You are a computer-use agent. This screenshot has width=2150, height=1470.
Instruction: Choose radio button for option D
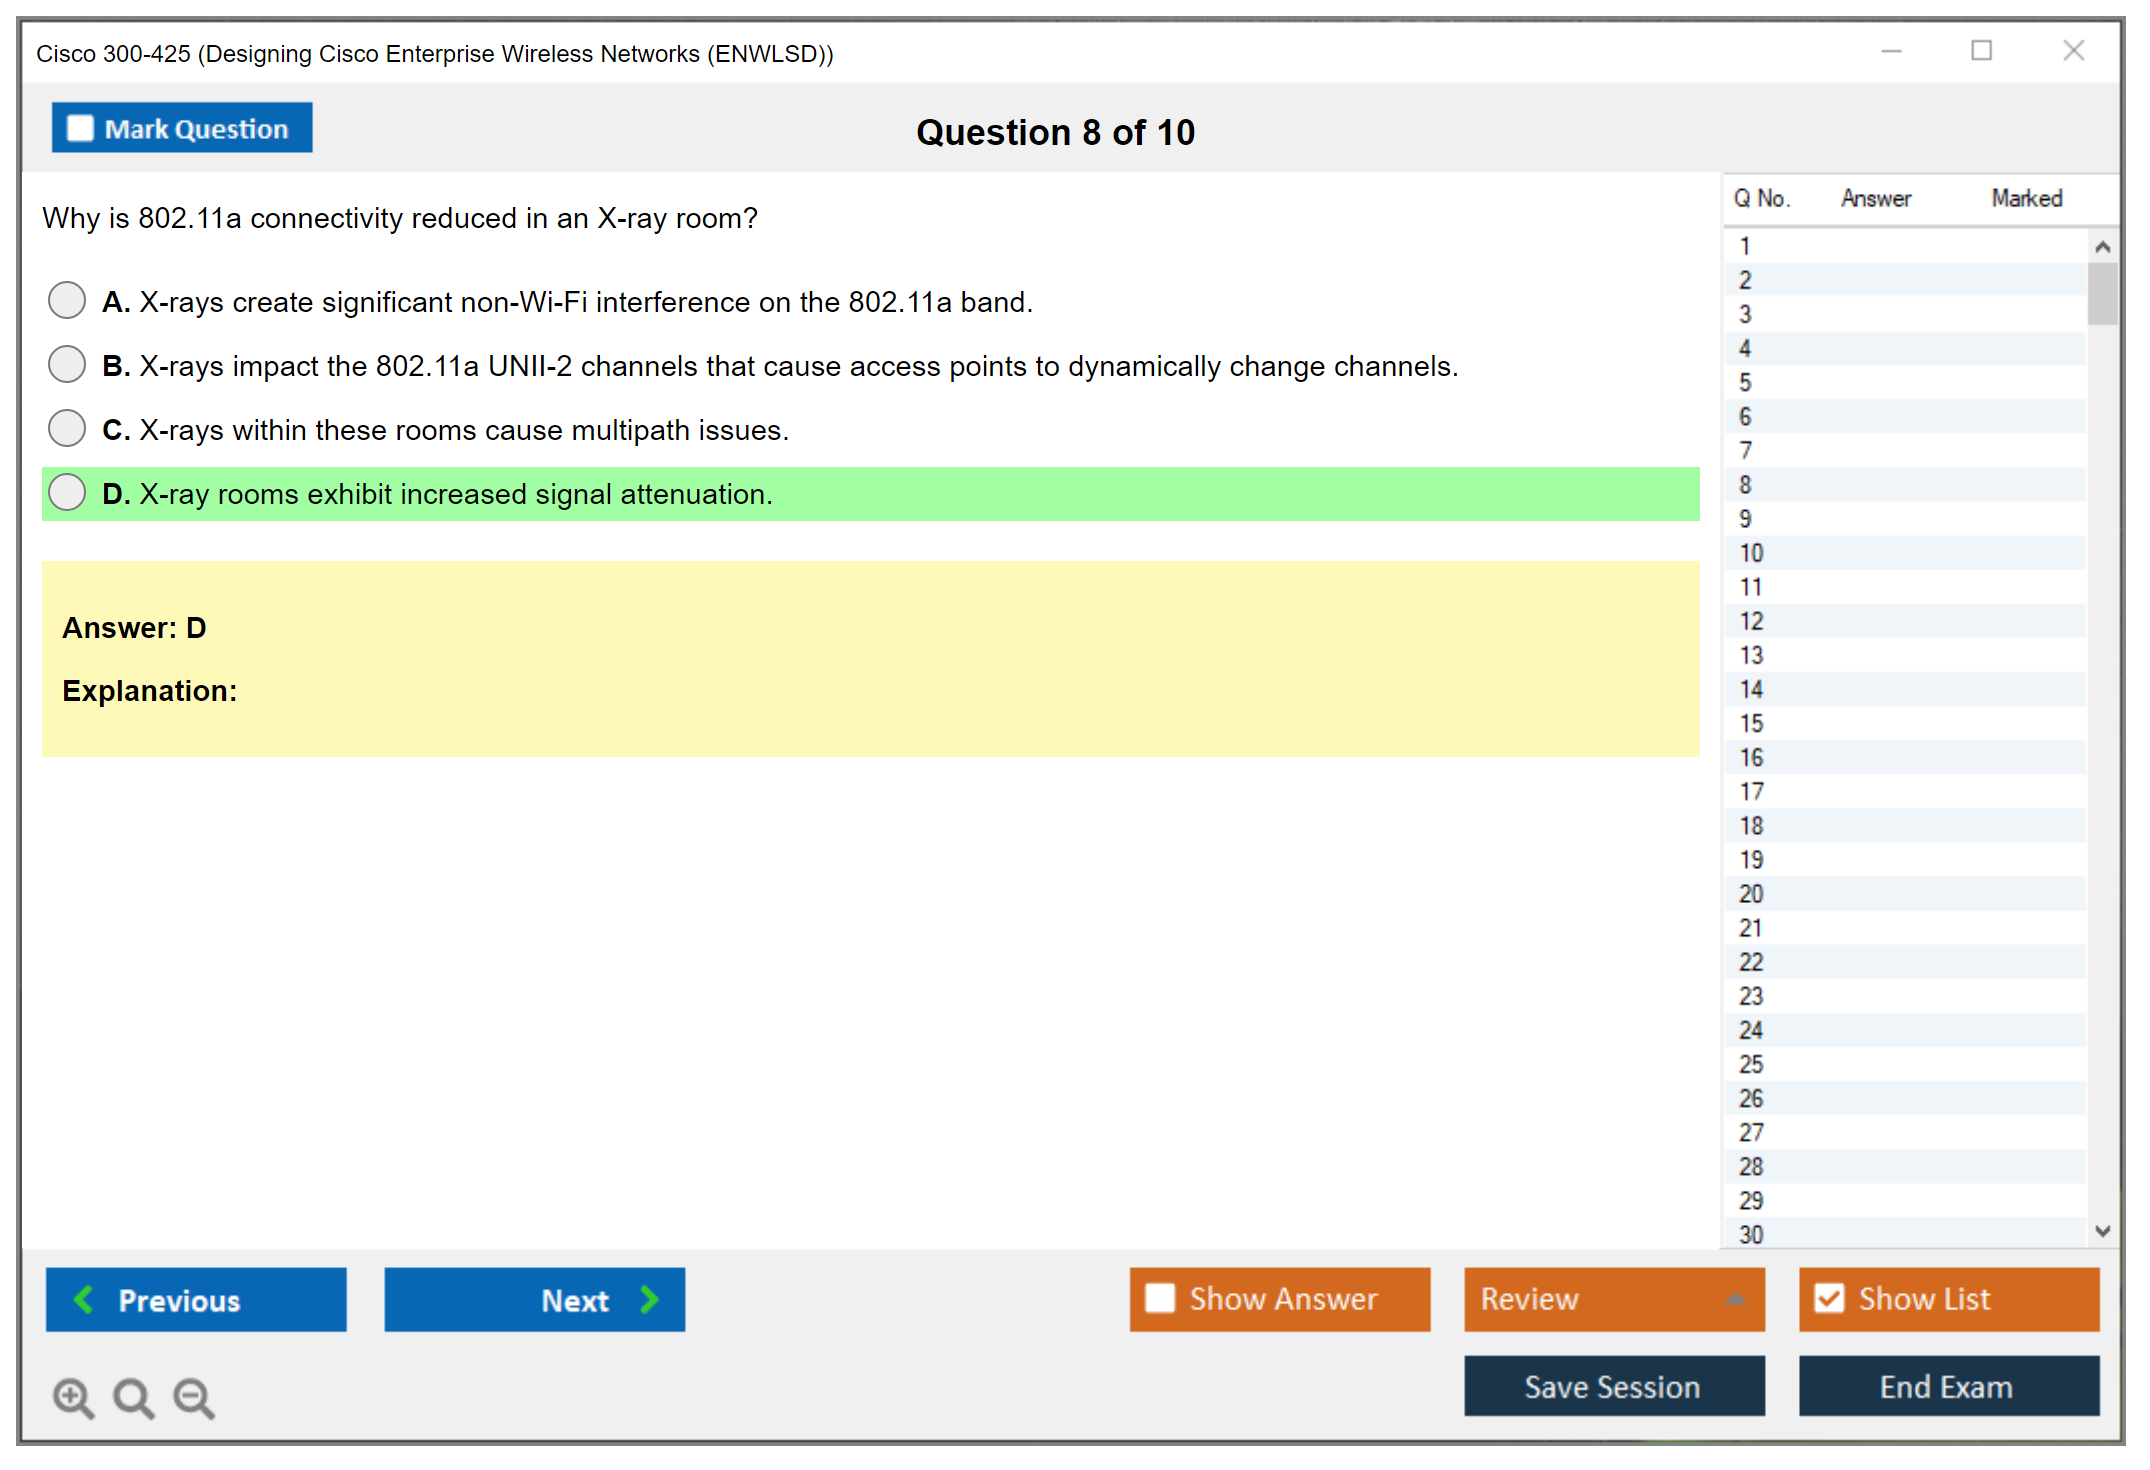point(67,492)
